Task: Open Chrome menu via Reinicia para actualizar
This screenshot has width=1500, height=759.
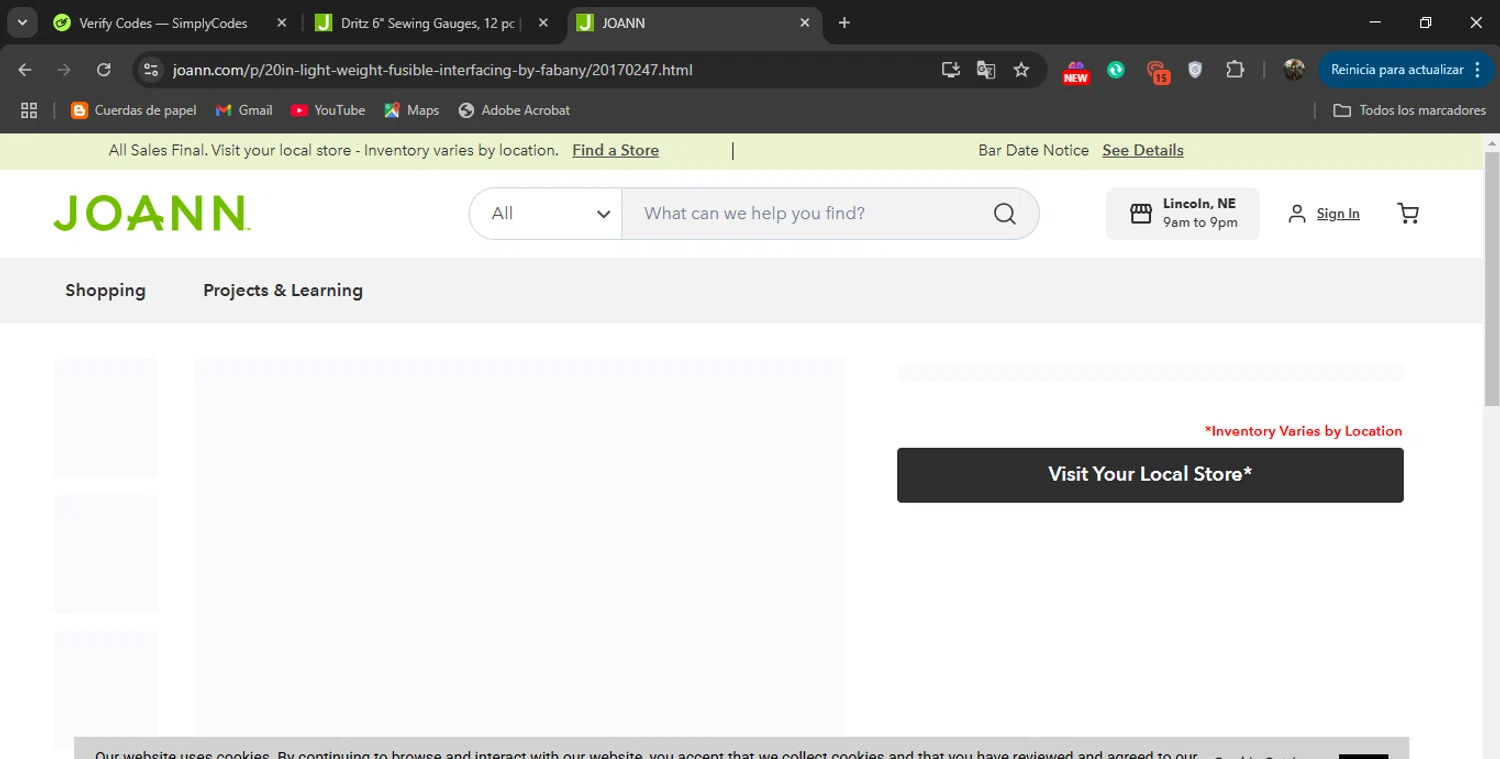Action: coord(1406,70)
